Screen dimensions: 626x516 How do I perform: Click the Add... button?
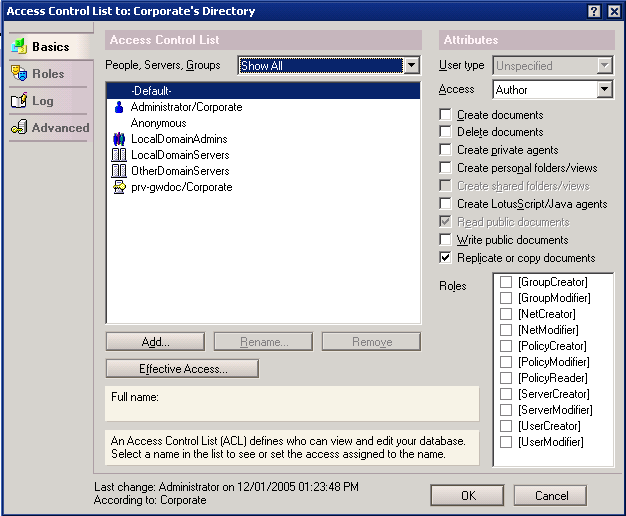coord(155,342)
